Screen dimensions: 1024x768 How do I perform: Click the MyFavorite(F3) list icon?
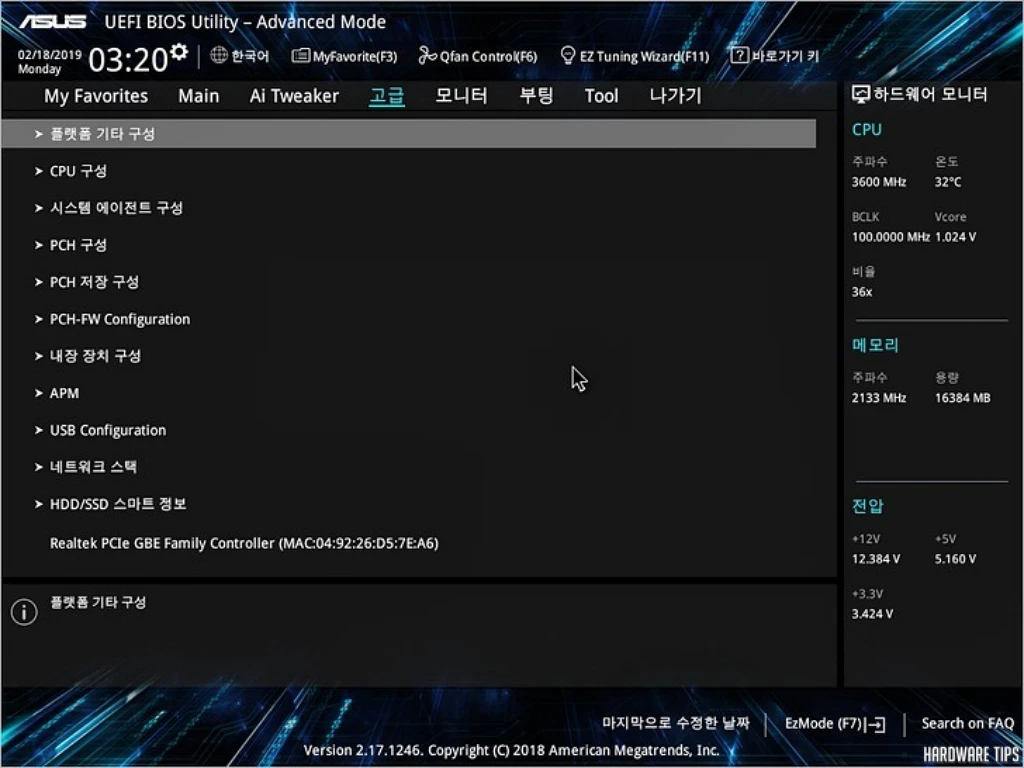pyautogui.click(x=300, y=56)
